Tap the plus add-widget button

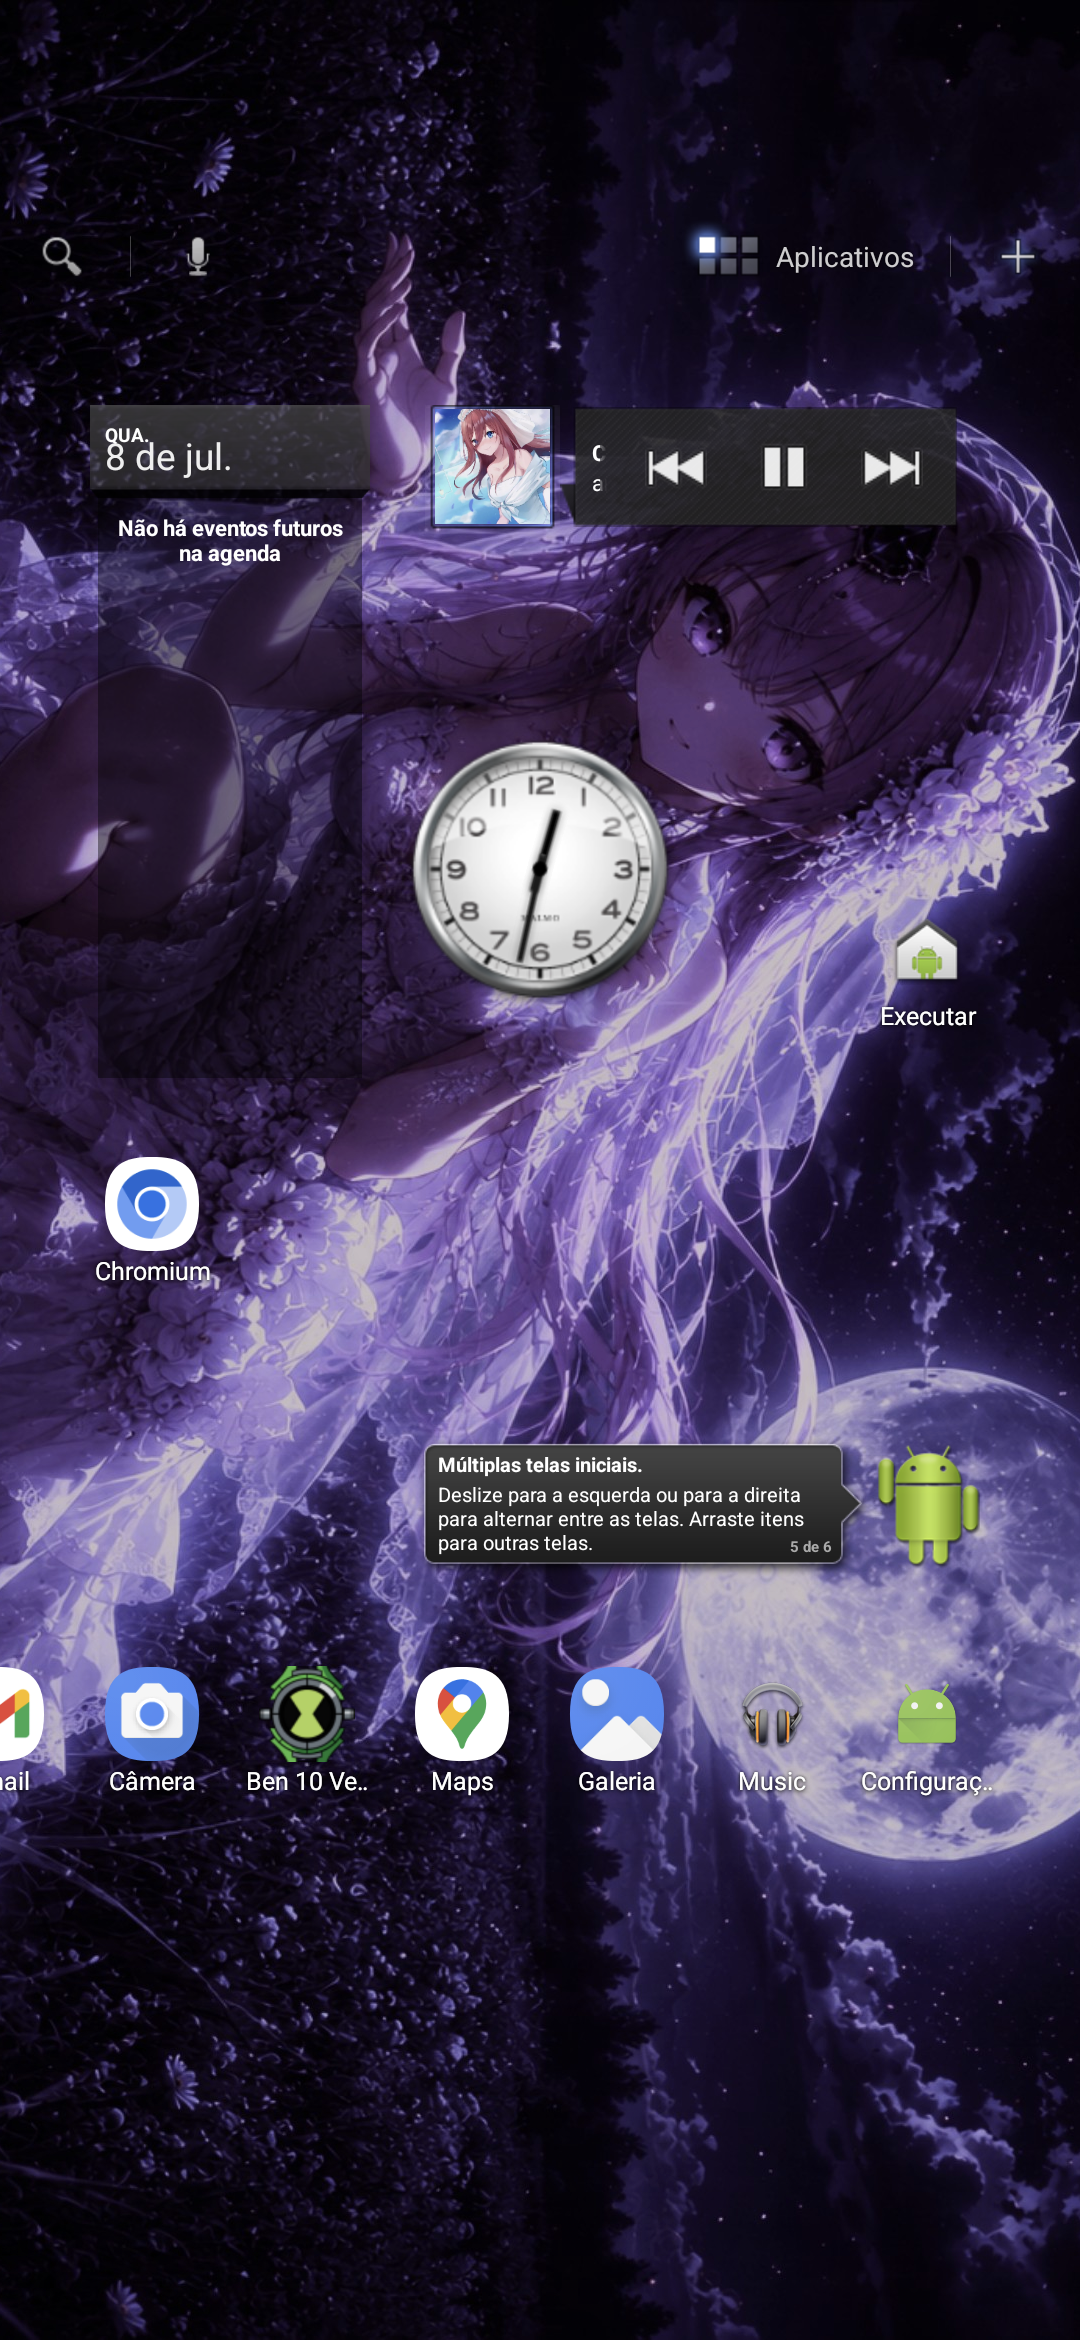tap(1017, 256)
